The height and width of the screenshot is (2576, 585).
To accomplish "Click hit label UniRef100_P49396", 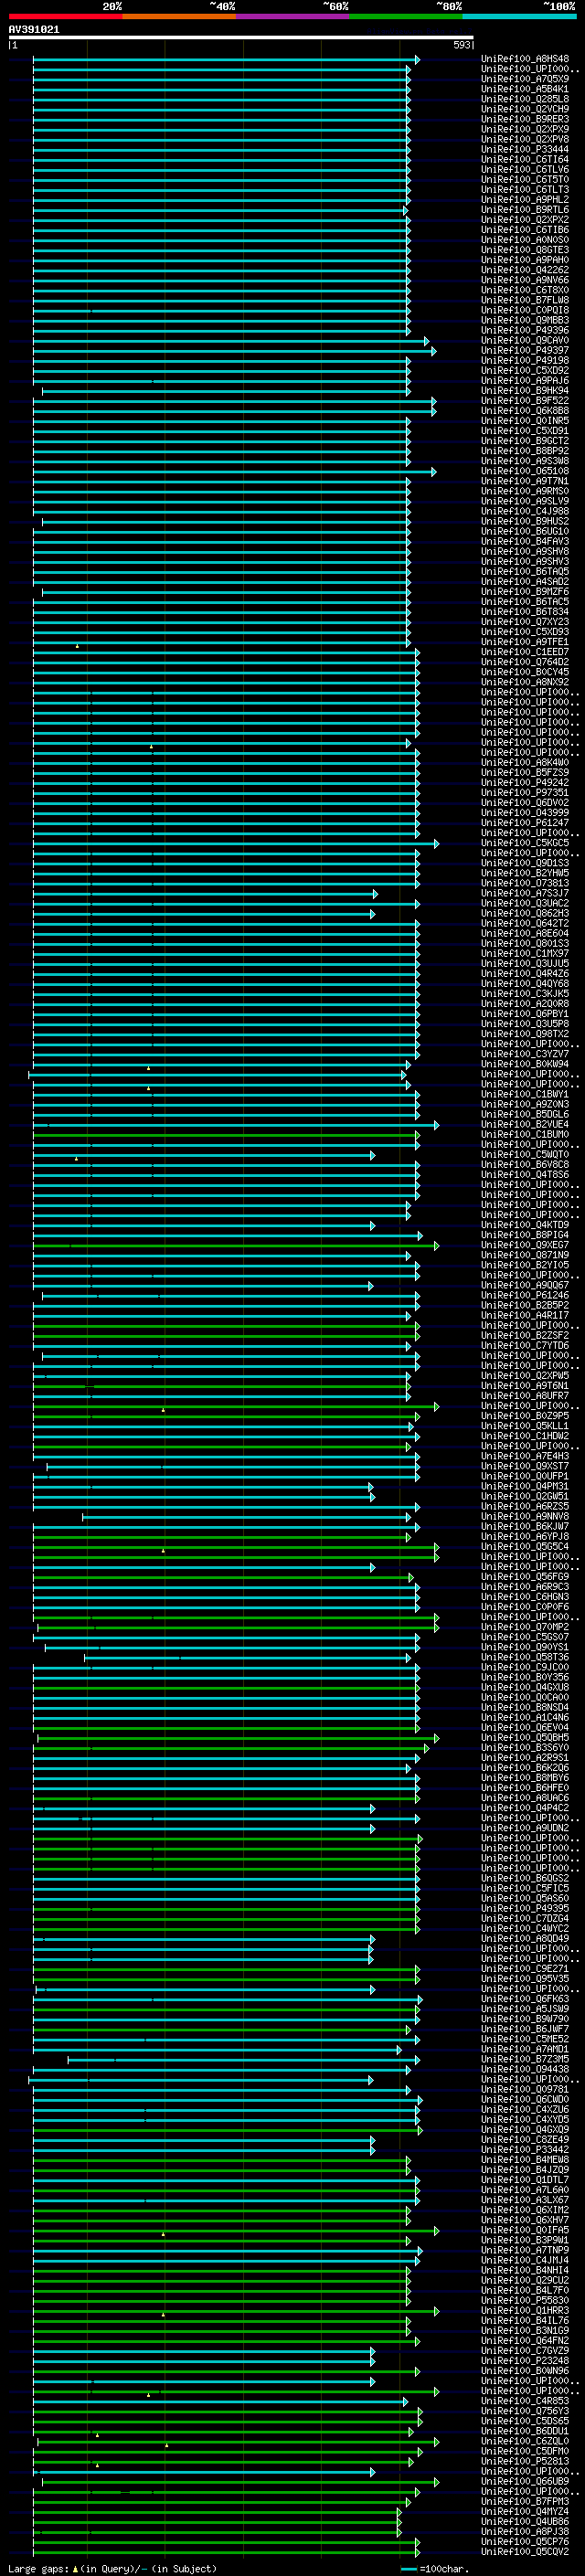I will point(525,330).
